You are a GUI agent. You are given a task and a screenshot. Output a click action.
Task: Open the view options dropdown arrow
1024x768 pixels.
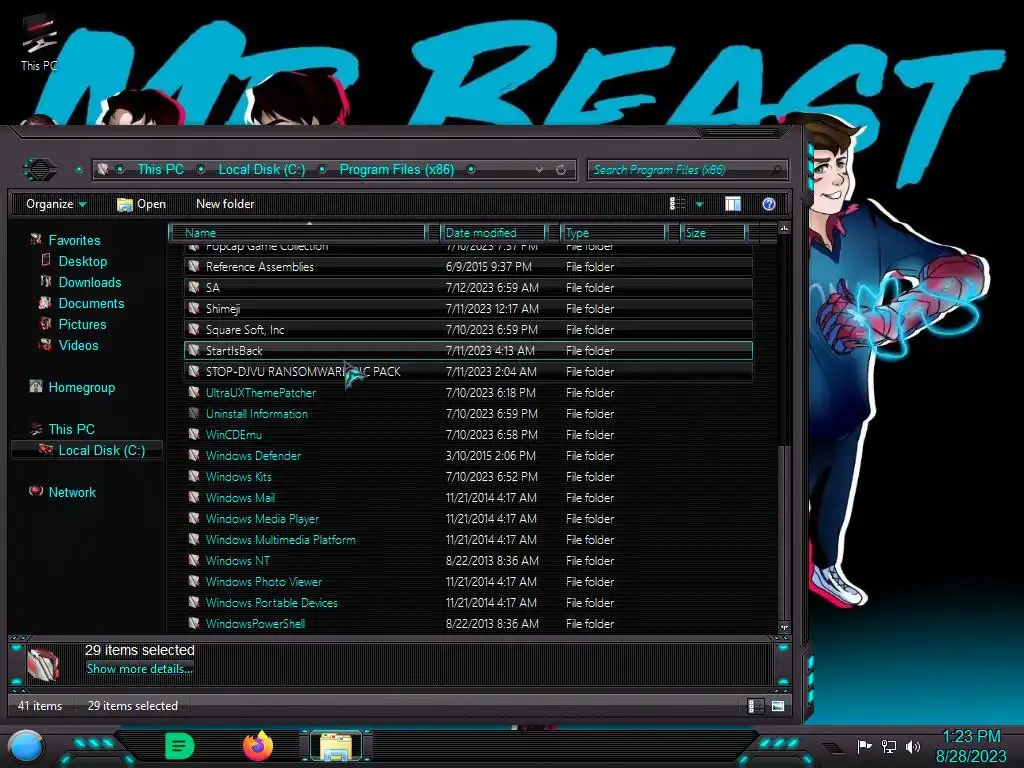click(x=699, y=205)
